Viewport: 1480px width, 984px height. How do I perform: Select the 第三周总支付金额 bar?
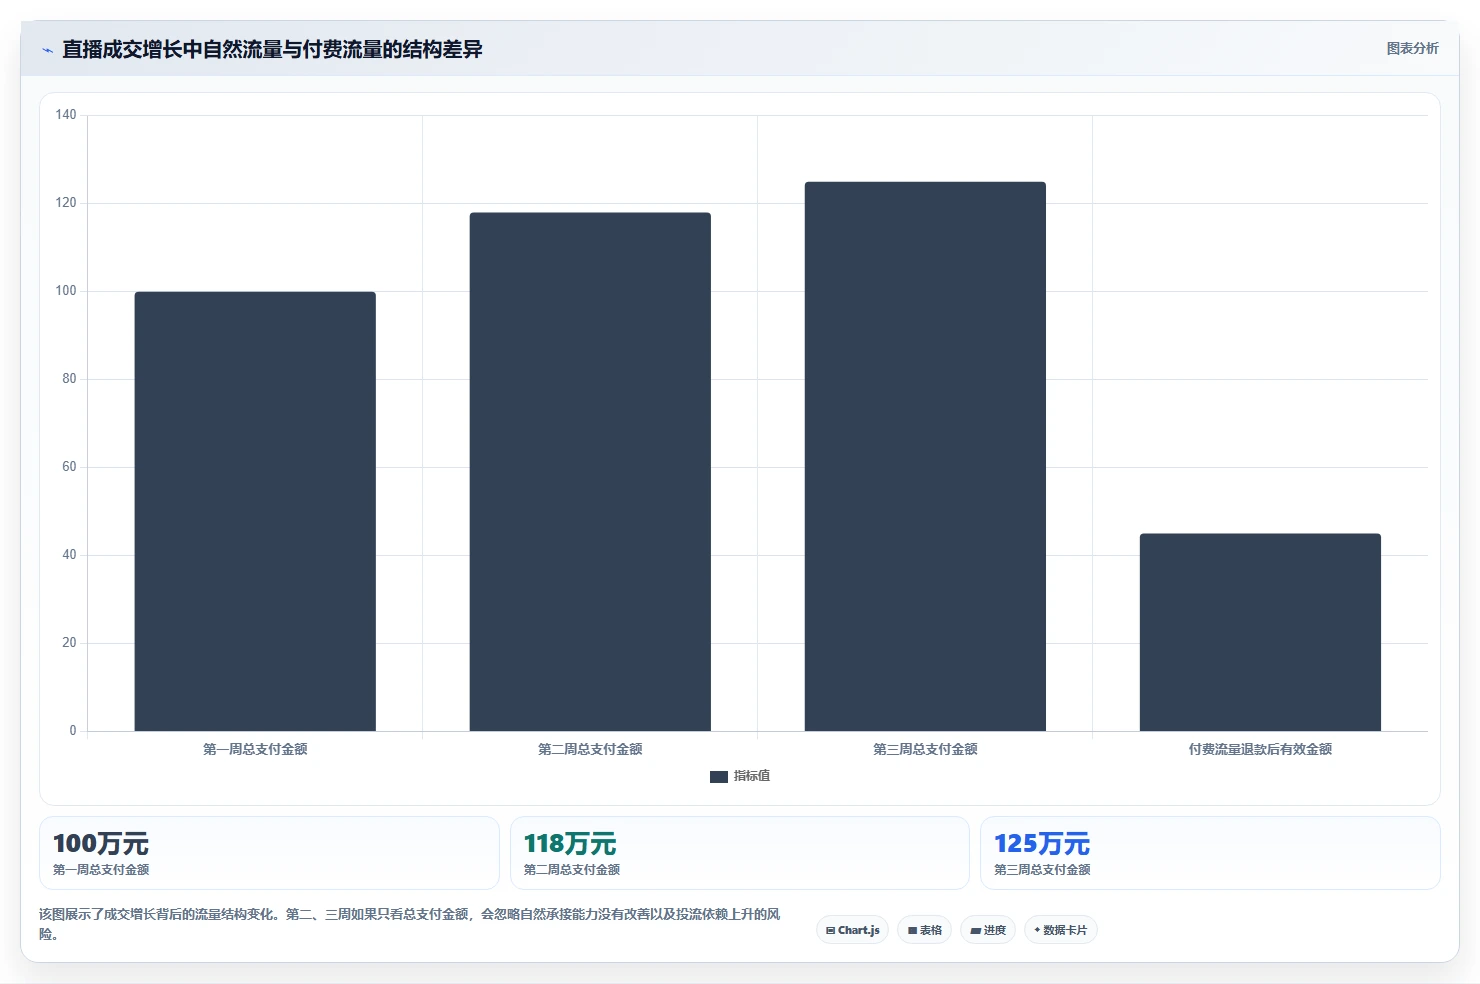pyautogui.click(x=925, y=456)
